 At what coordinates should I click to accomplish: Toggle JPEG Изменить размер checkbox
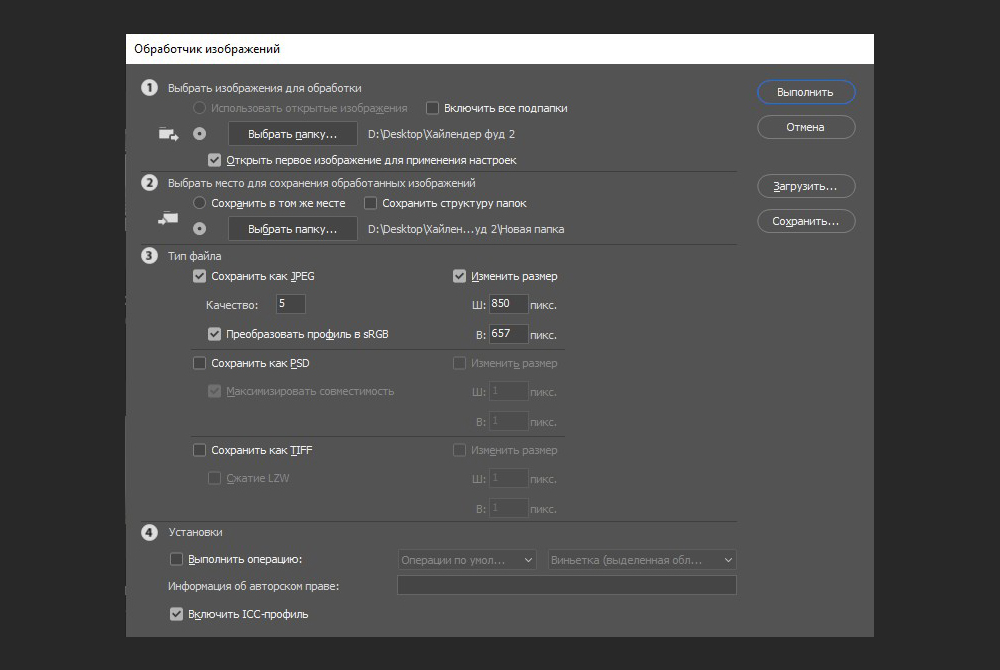pyautogui.click(x=459, y=276)
